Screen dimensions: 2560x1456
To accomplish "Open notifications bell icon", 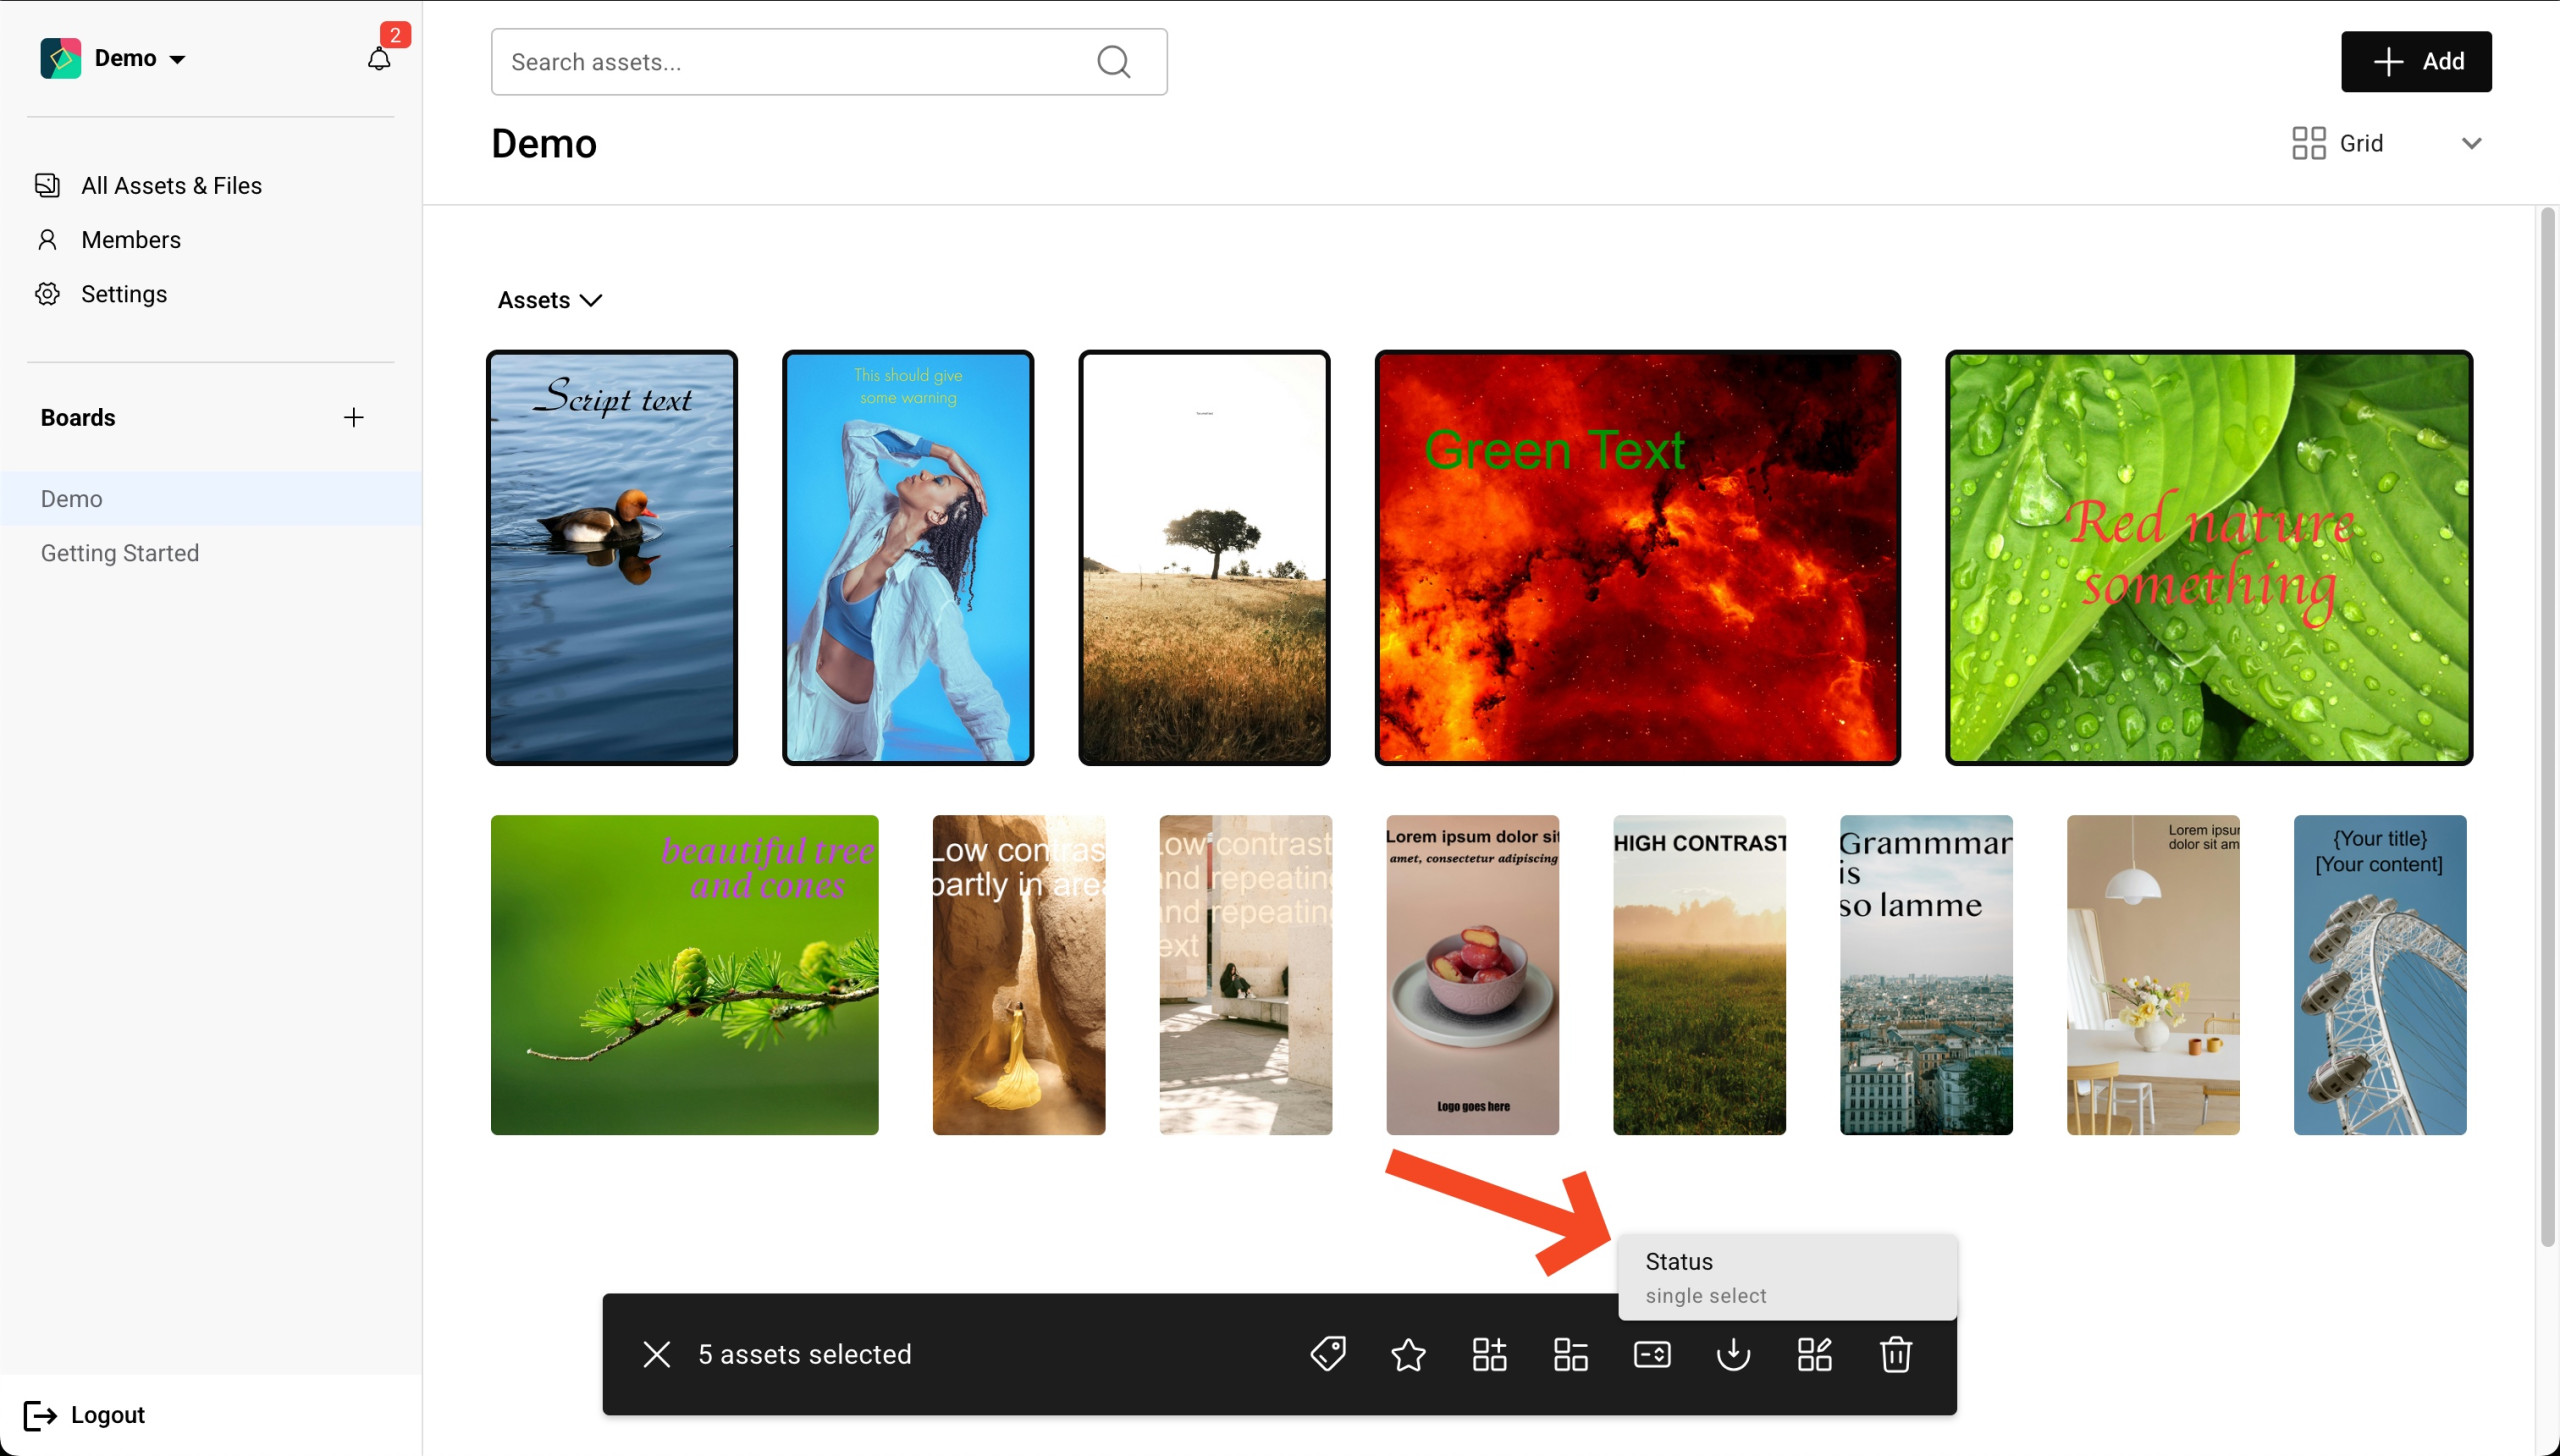I will click(379, 58).
